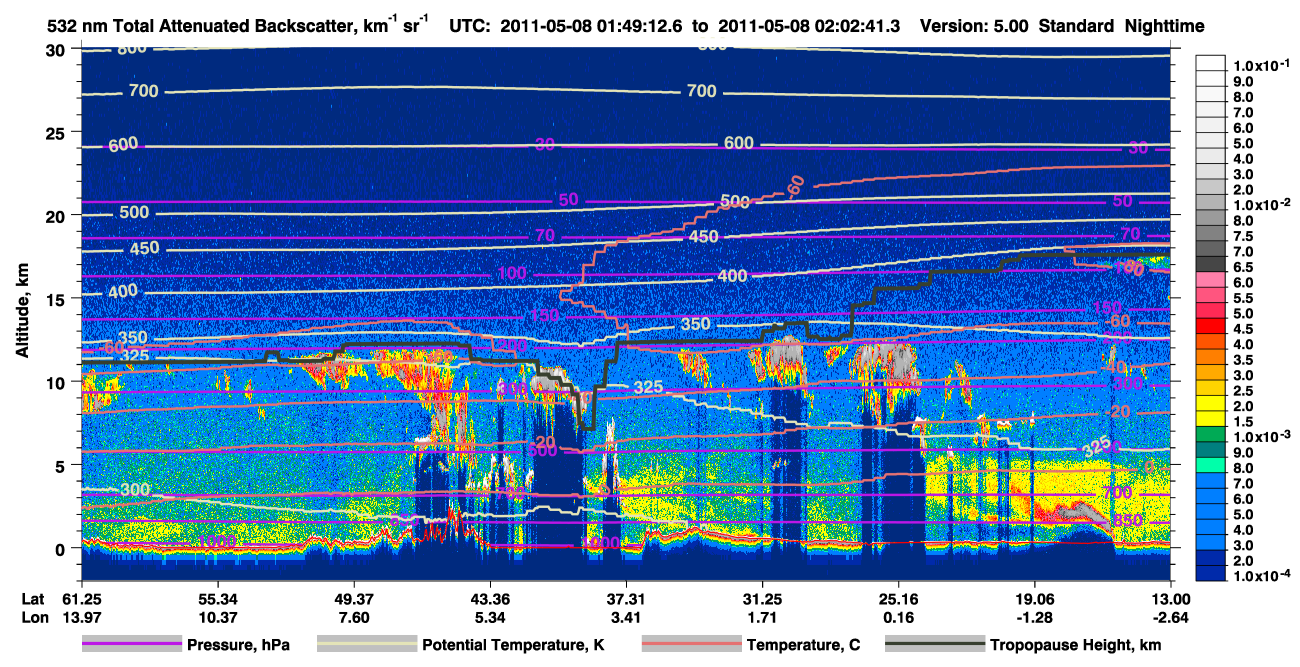Click the dark Tropopause Height legend swatch

(x=935, y=645)
